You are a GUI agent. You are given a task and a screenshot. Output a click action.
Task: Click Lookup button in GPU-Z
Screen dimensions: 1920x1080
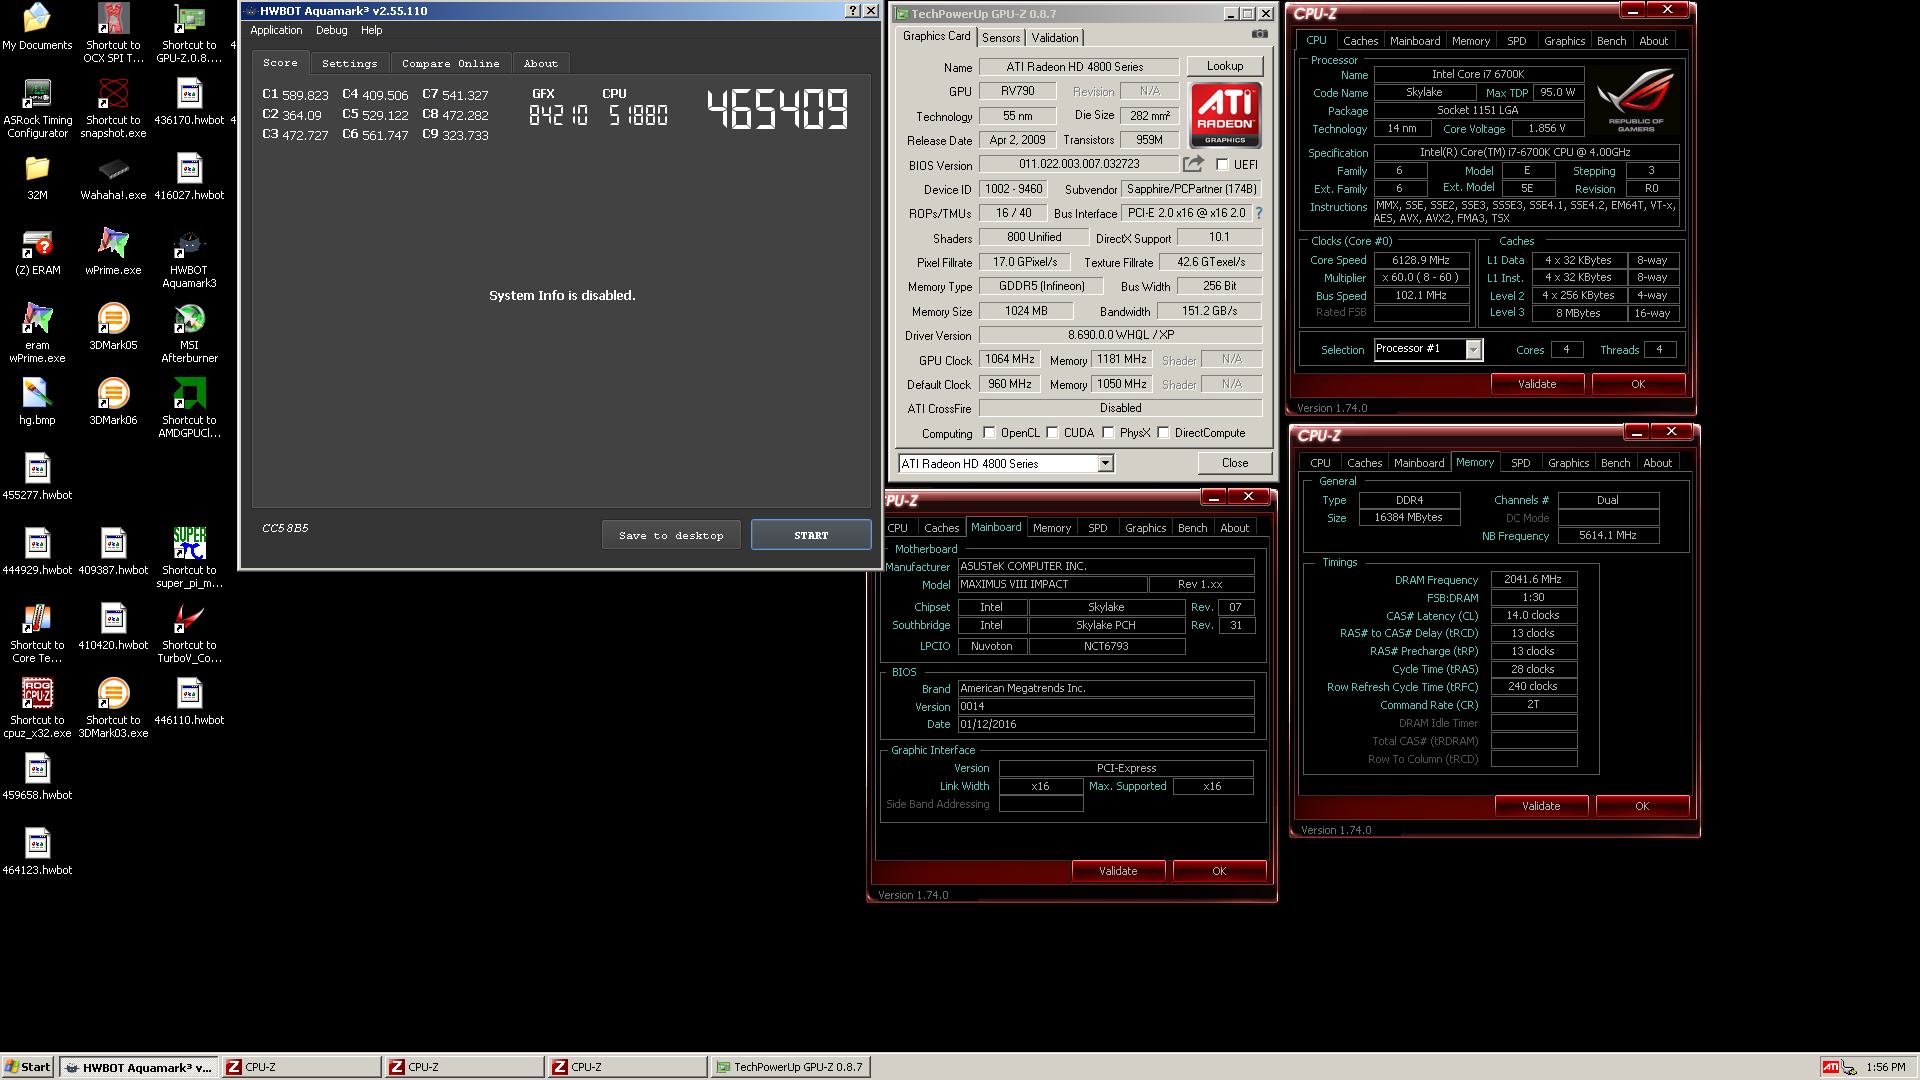[1225, 66]
